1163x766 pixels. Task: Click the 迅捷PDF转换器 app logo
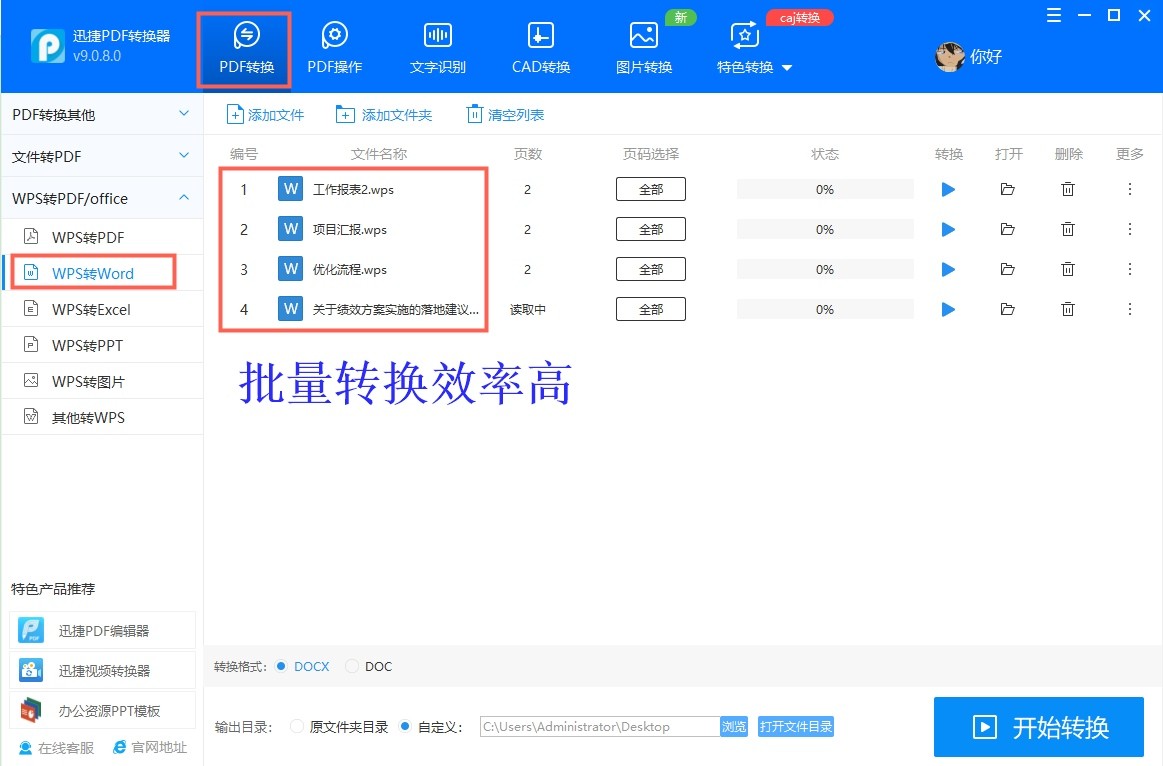point(47,45)
